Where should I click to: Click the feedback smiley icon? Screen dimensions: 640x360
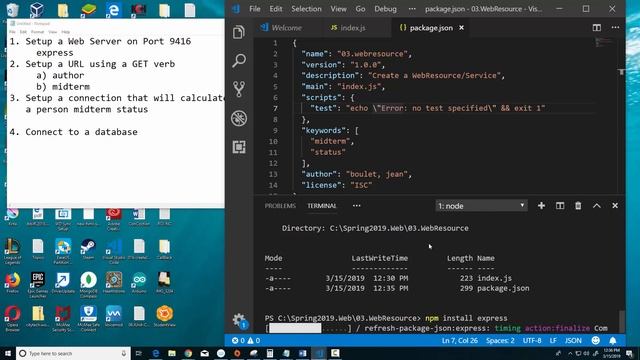pos(596,340)
